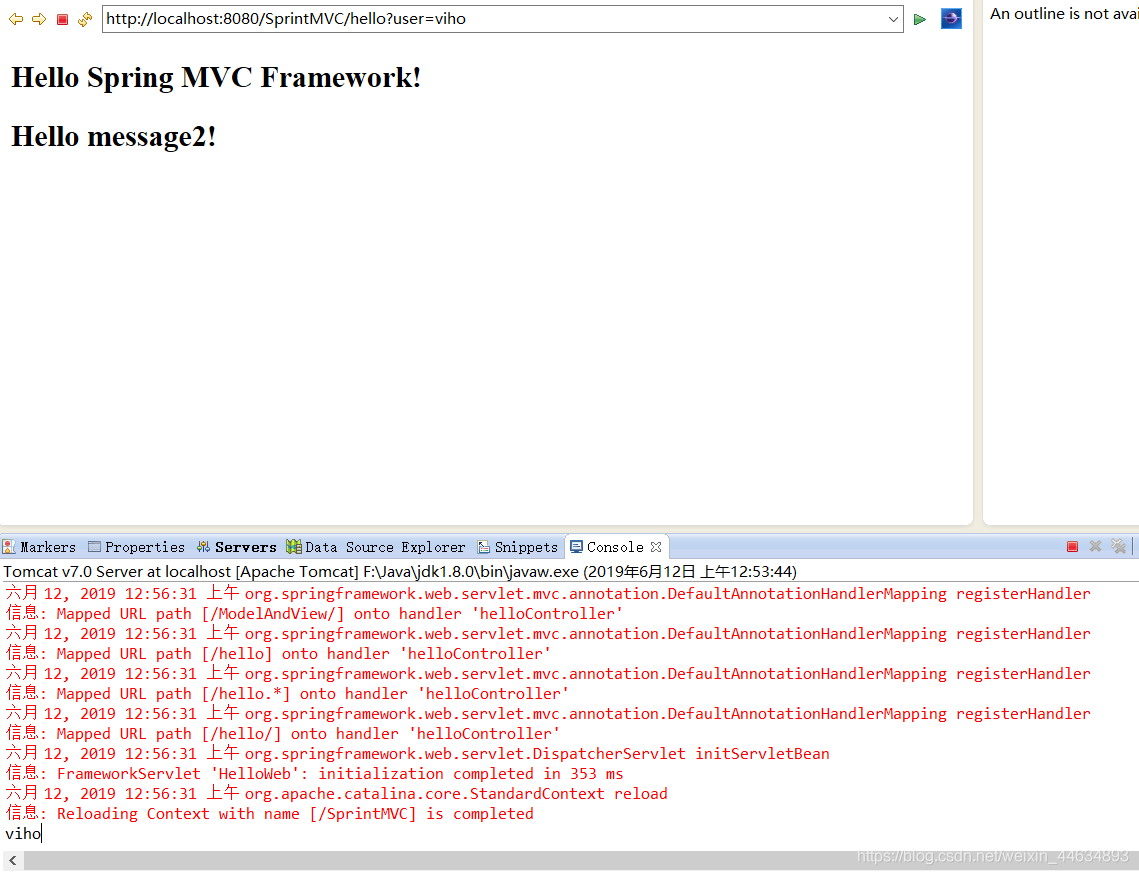This screenshot has width=1139, height=875.
Task: Remove launch with single gray X
Action: [1095, 546]
